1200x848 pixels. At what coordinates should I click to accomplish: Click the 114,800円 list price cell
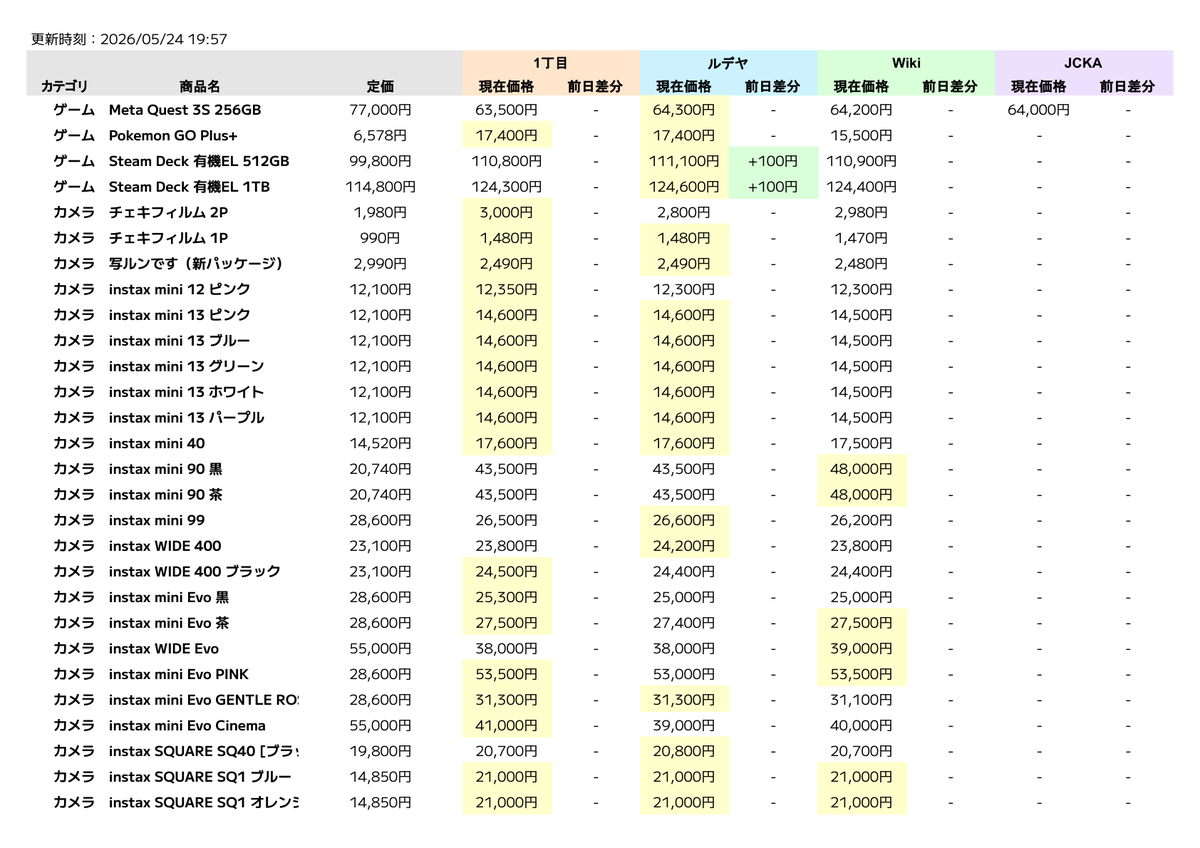380,187
